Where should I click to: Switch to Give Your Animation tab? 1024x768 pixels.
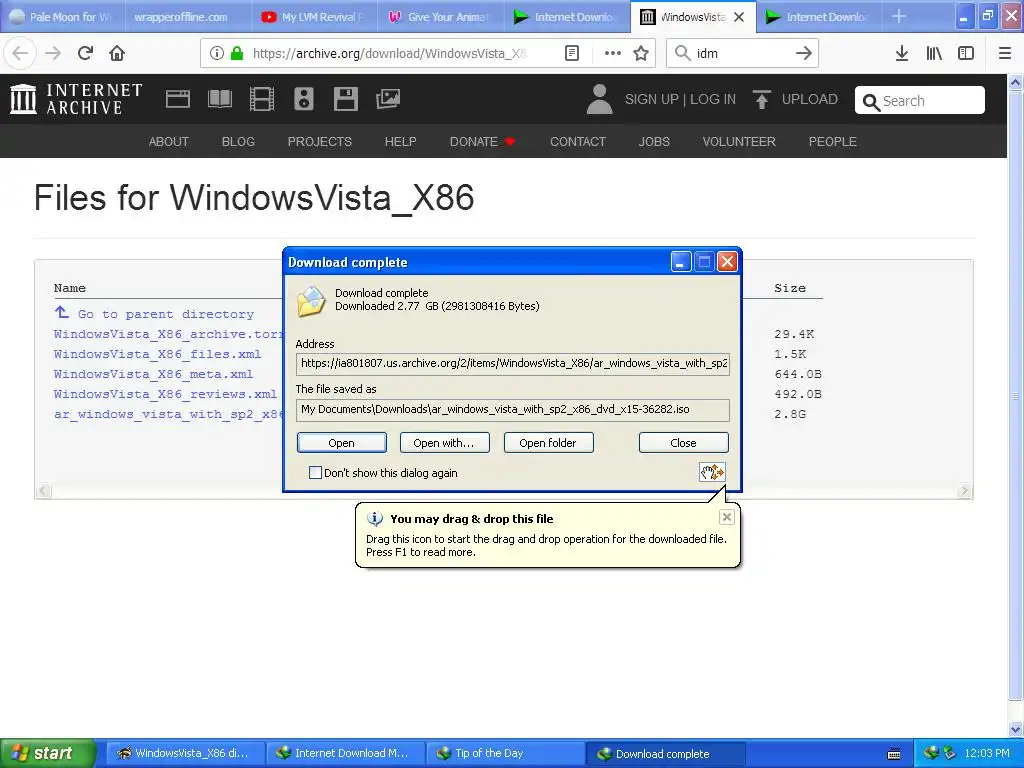click(441, 17)
